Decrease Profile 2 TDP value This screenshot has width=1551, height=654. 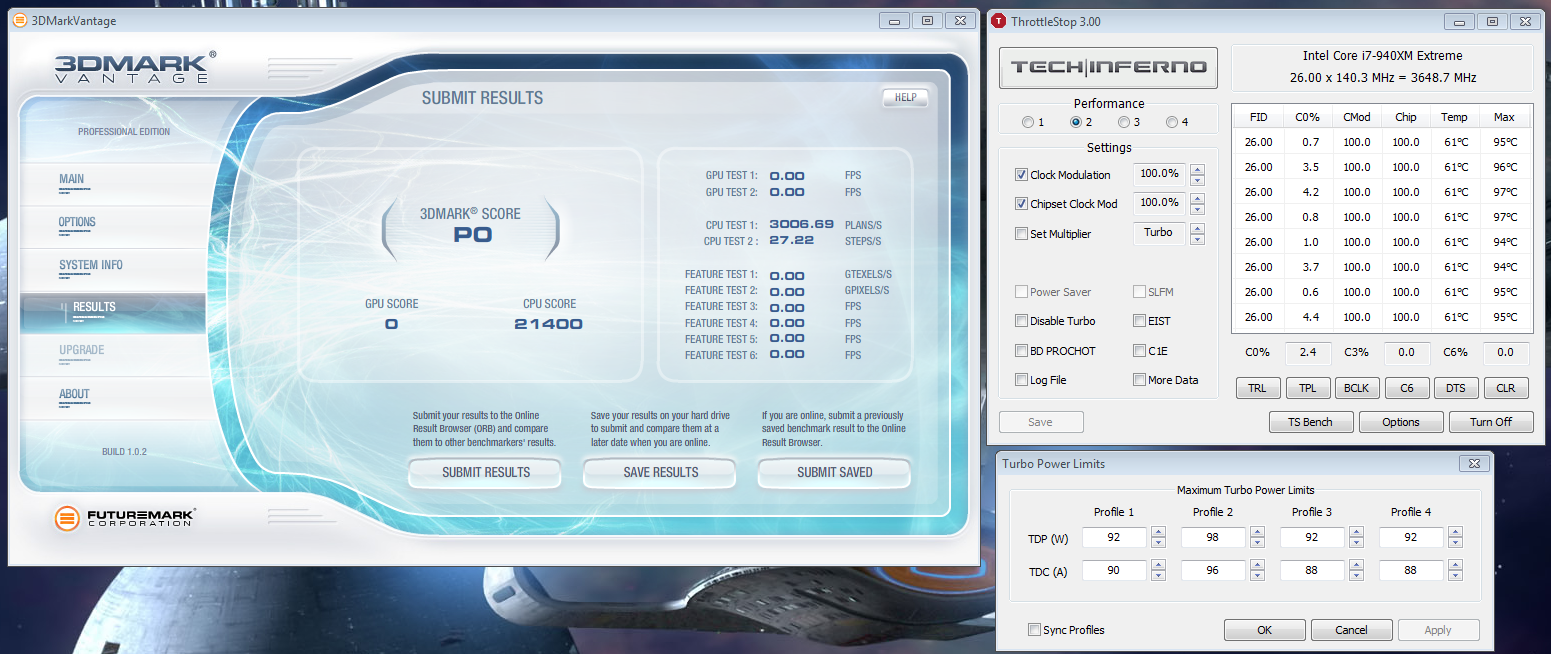[x=1258, y=544]
